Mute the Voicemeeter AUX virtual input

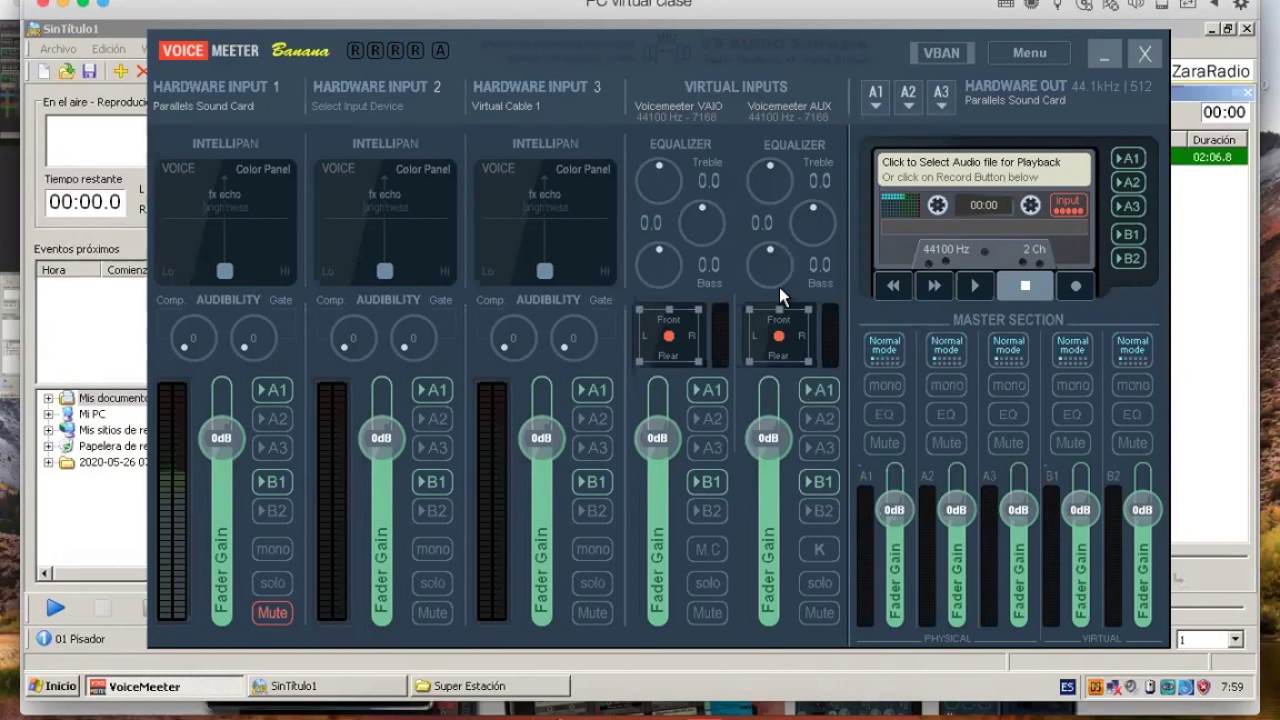(x=819, y=612)
